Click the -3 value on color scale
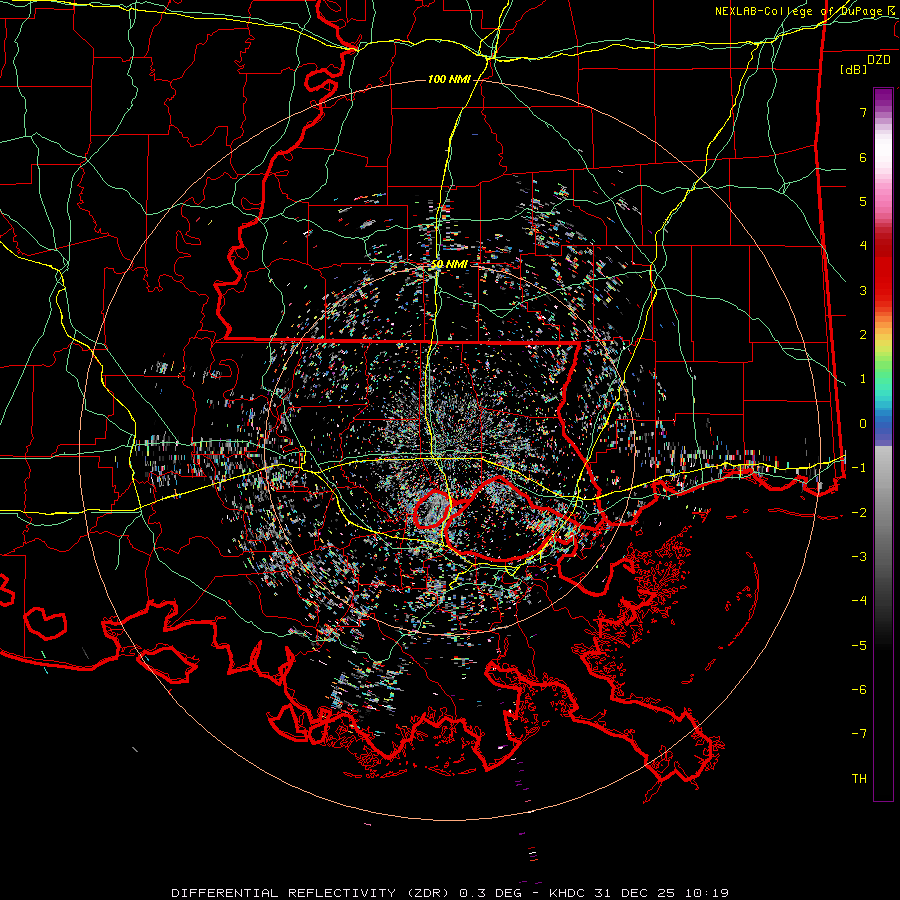Image resolution: width=900 pixels, height=900 pixels. pos(859,557)
